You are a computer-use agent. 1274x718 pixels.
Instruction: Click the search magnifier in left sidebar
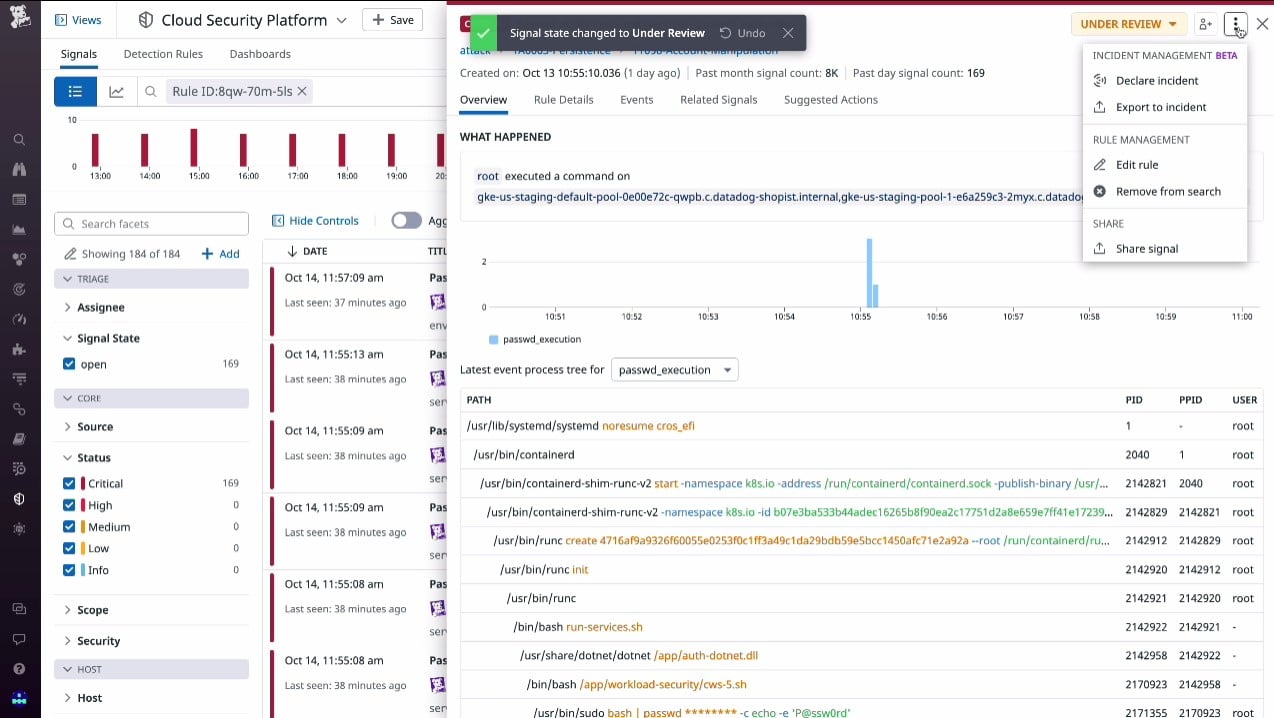[19, 140]
